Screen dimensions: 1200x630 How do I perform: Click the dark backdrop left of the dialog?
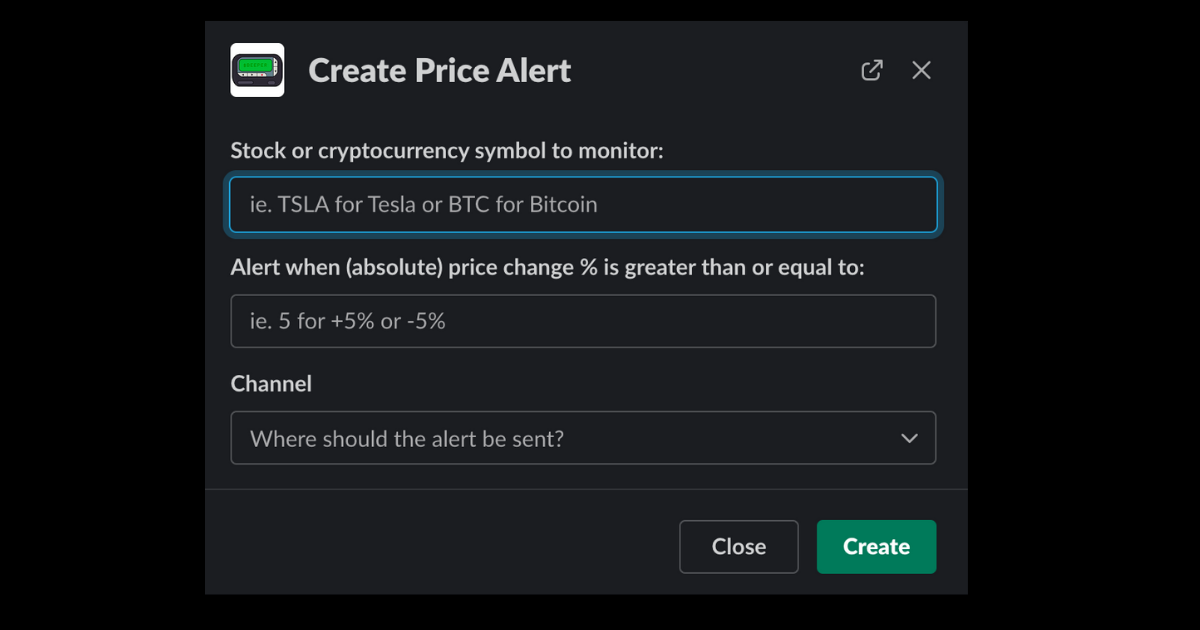click(x=102, y=315)
